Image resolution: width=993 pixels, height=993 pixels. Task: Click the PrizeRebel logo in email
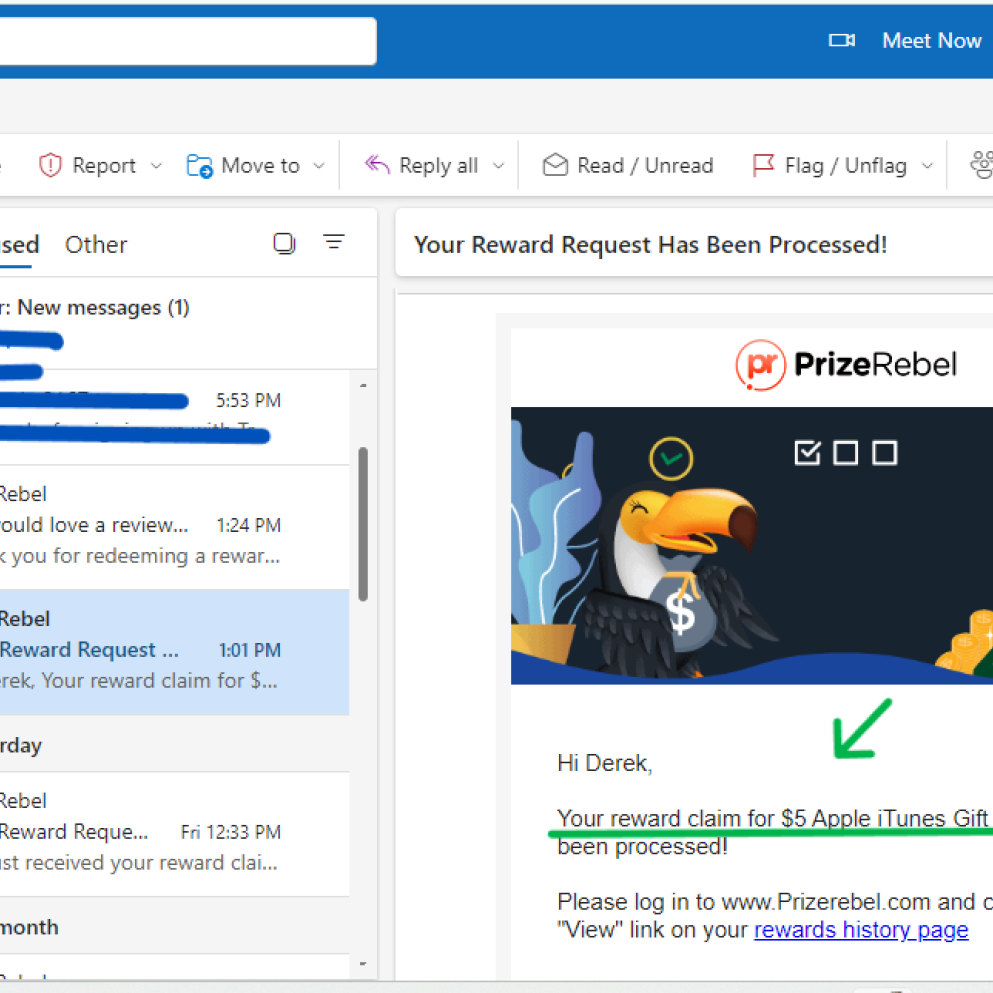pyautogui.click(x=845, y=365)
